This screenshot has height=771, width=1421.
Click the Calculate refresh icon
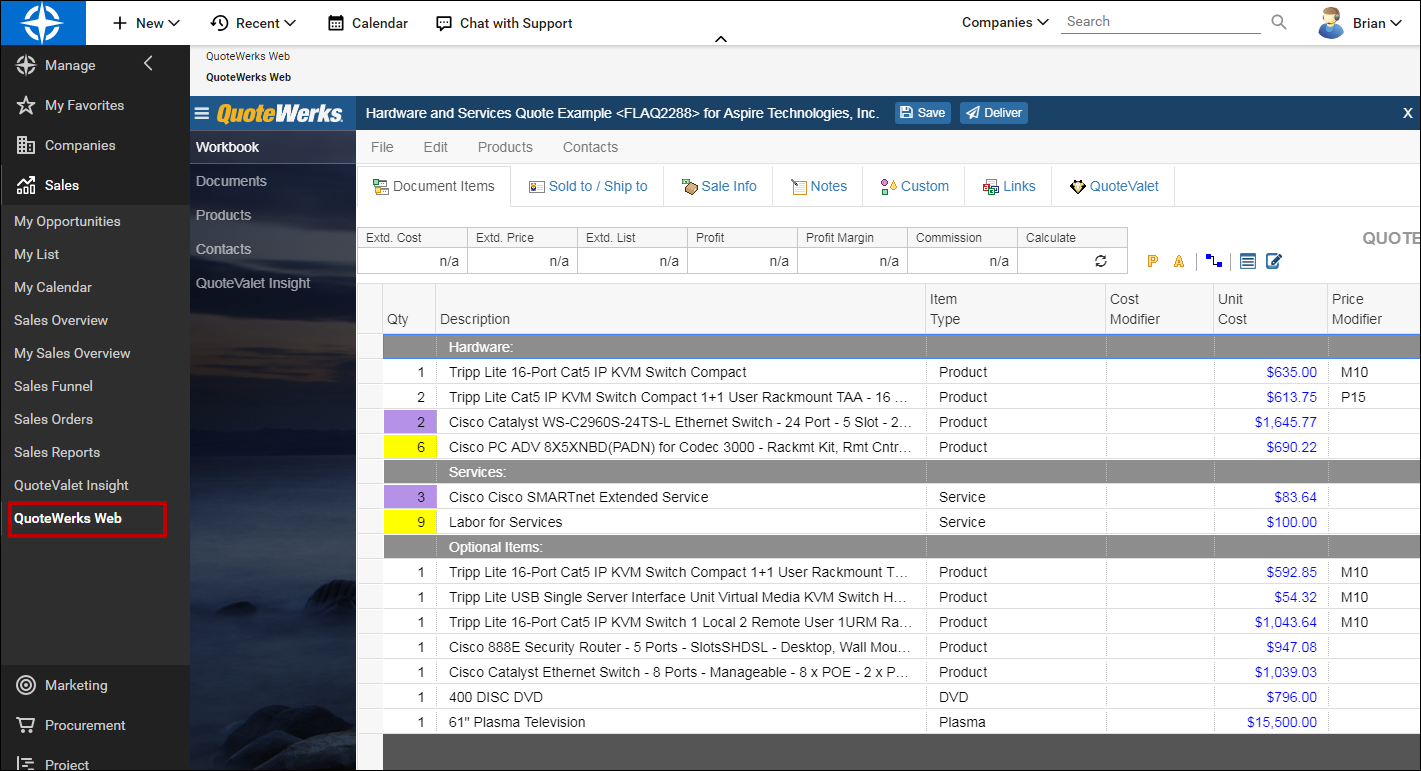1100,261
